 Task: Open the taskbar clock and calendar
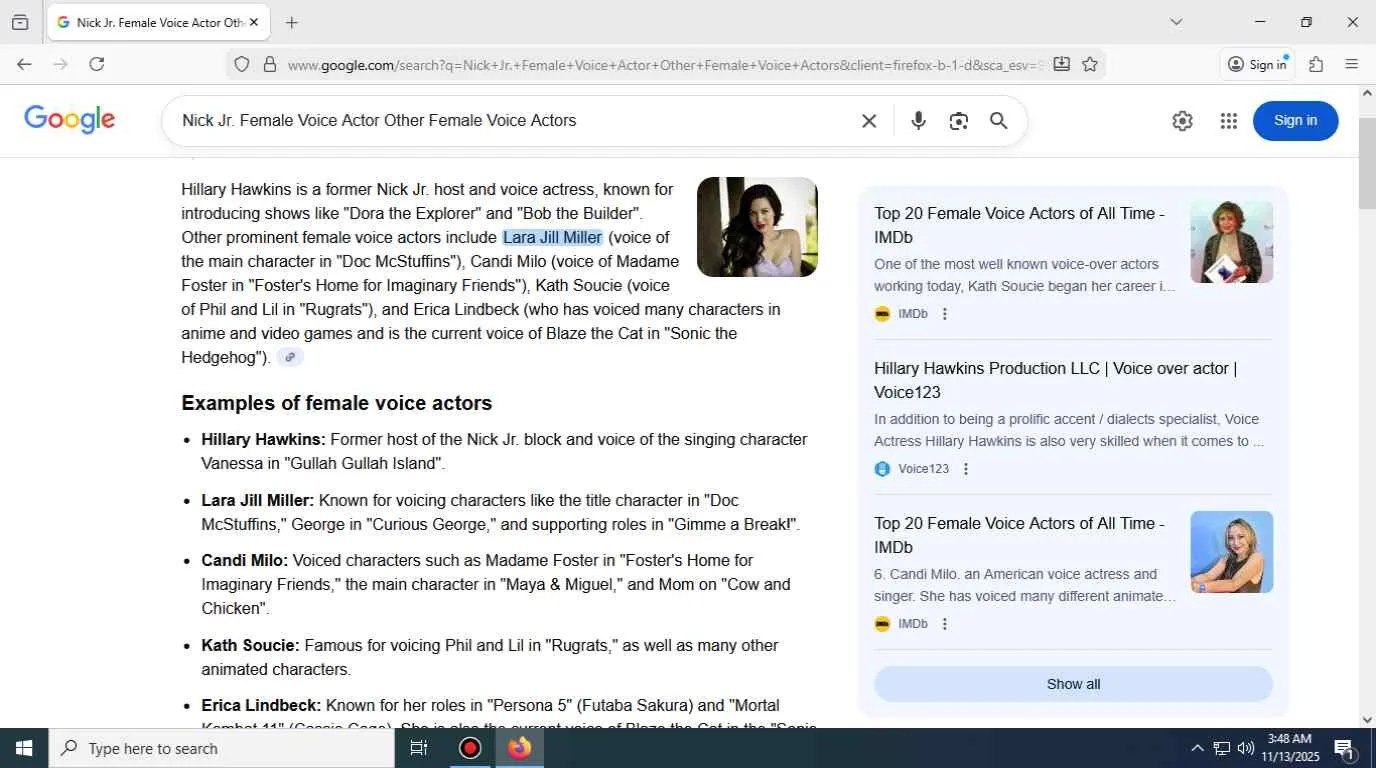pos(1288,748)
